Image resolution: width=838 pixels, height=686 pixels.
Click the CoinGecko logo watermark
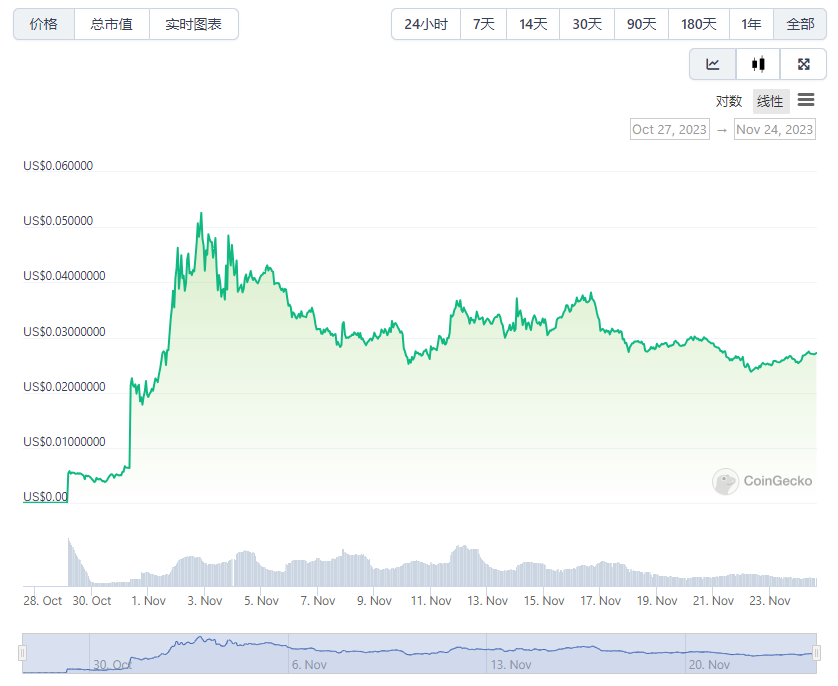(x=762, y=481)
